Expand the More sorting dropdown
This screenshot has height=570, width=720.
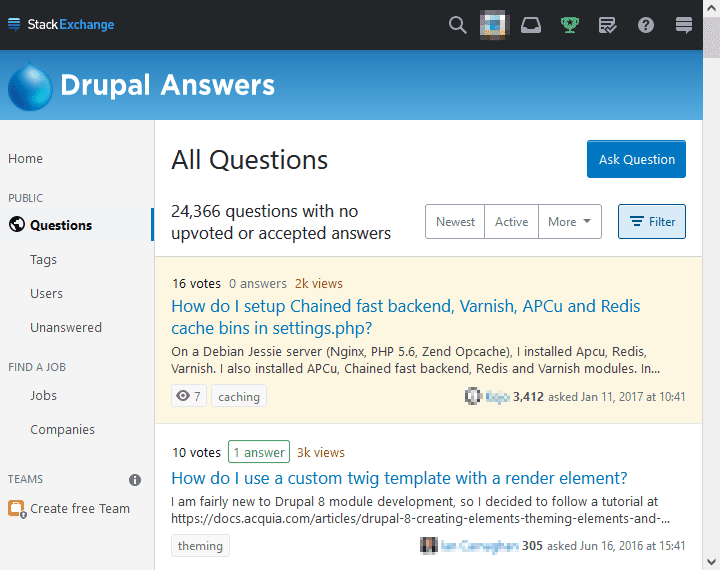569,222
